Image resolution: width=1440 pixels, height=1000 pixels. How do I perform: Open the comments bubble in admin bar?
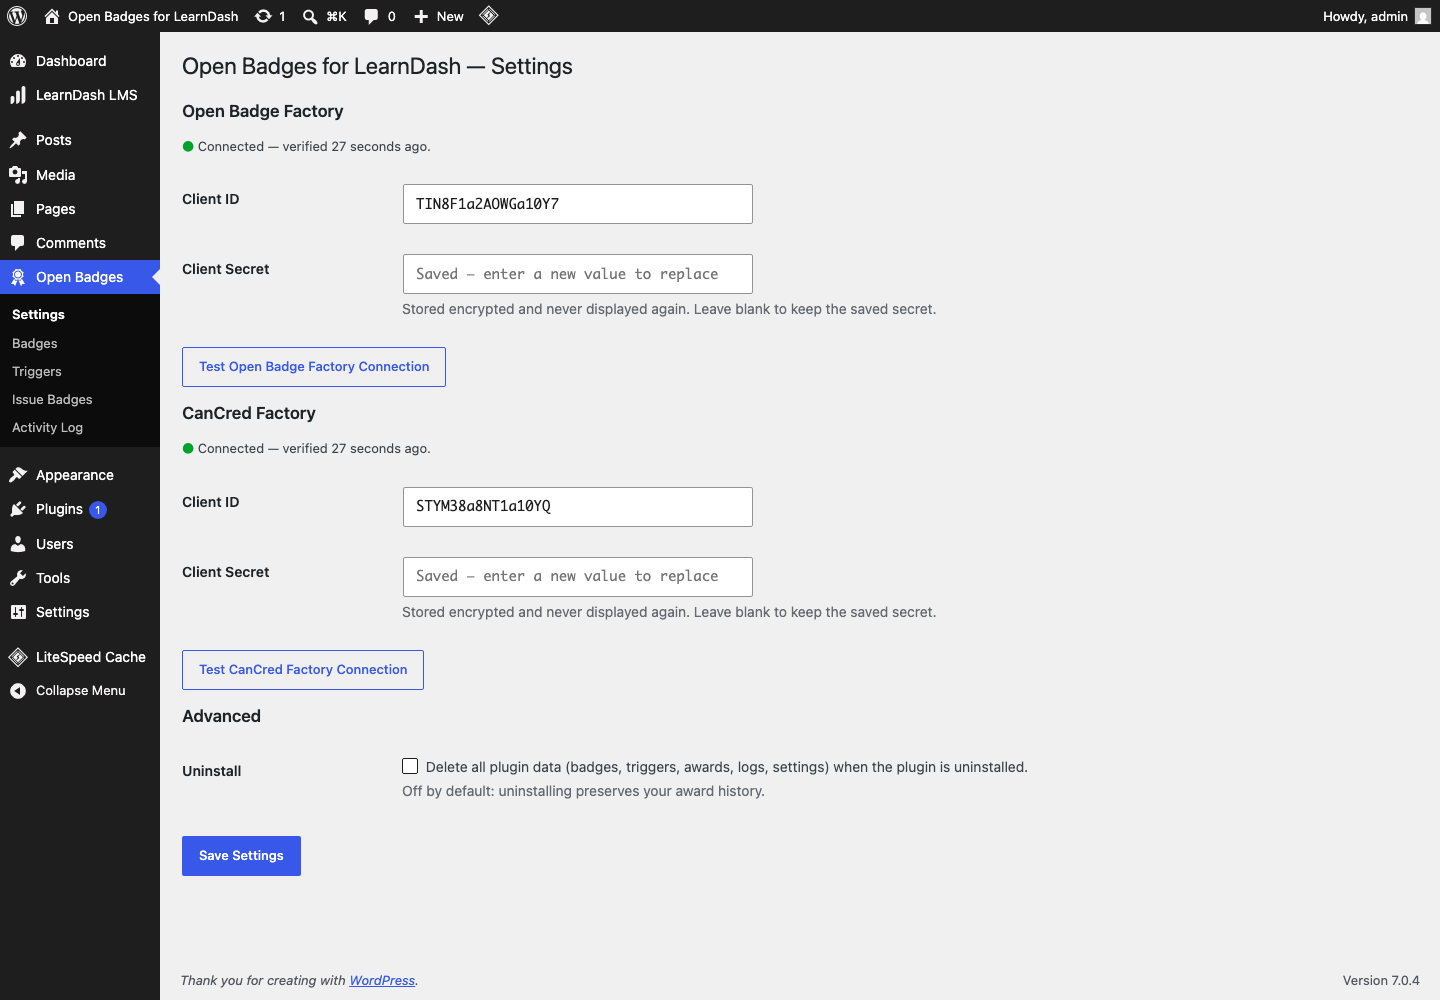[371, 16]
